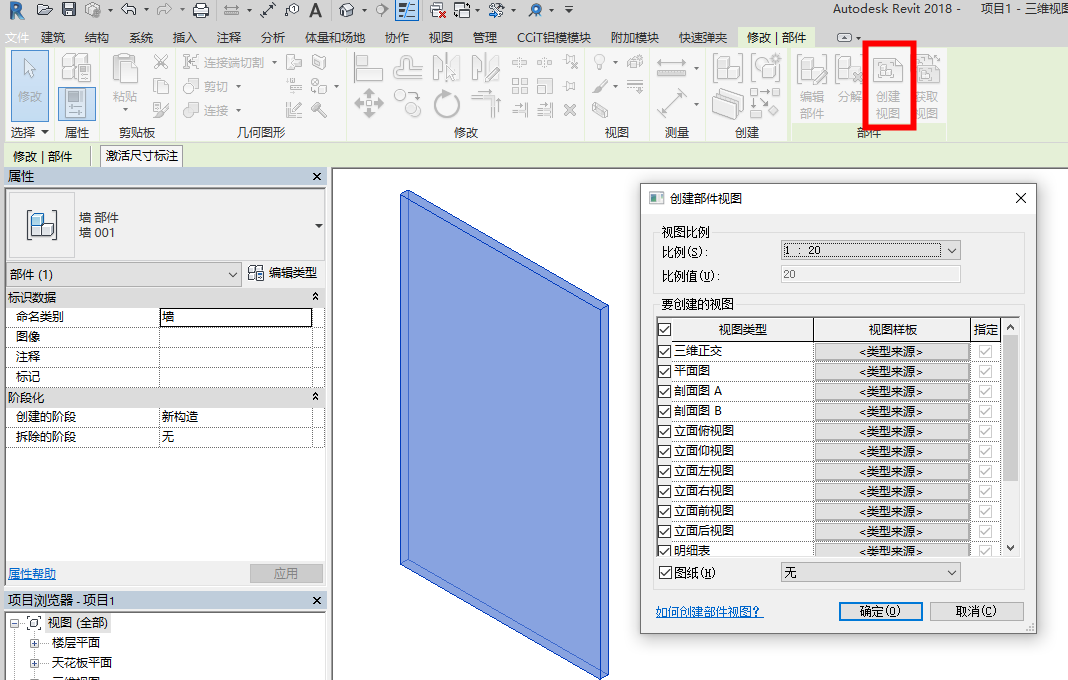Toggle thin lines in the quick access toolbar
The width and height of the screenshot is (1068, 680).
pyautogui.click(x=407, y=10)
